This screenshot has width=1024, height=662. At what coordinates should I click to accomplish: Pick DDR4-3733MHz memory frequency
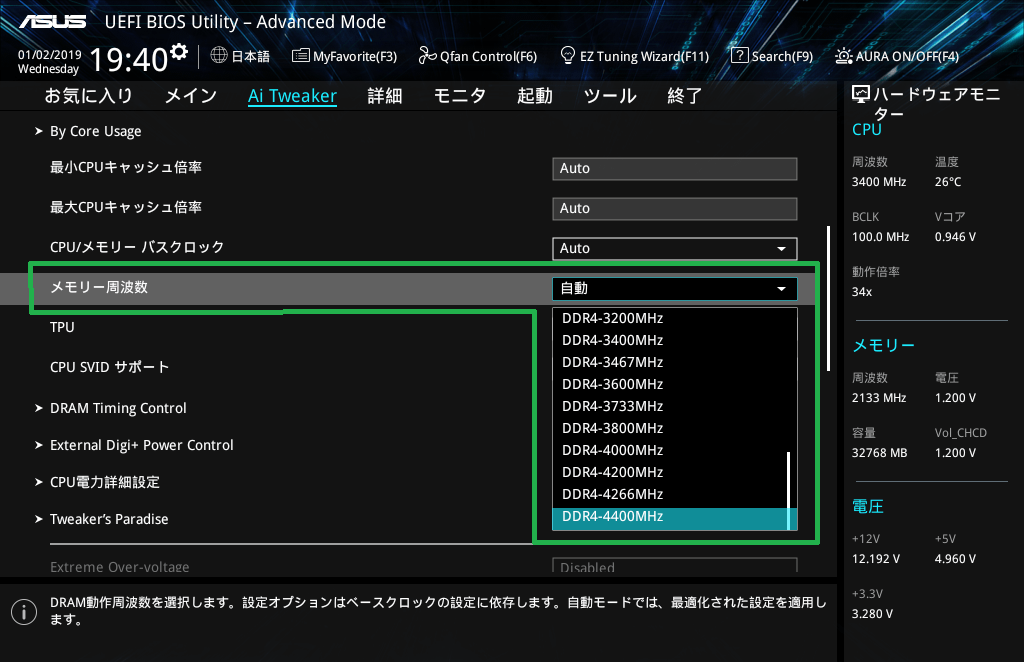click(670, 406)
